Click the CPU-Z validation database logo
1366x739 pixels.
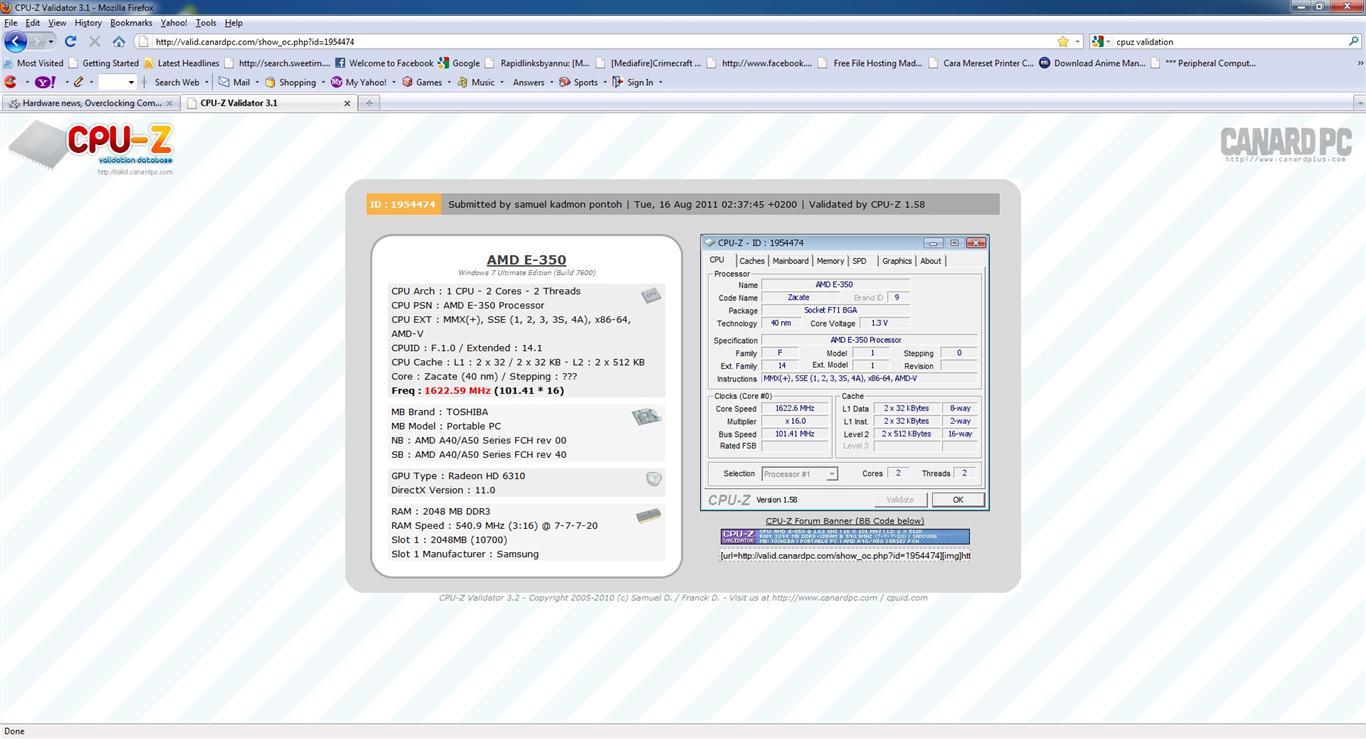(x=92, y=148)
